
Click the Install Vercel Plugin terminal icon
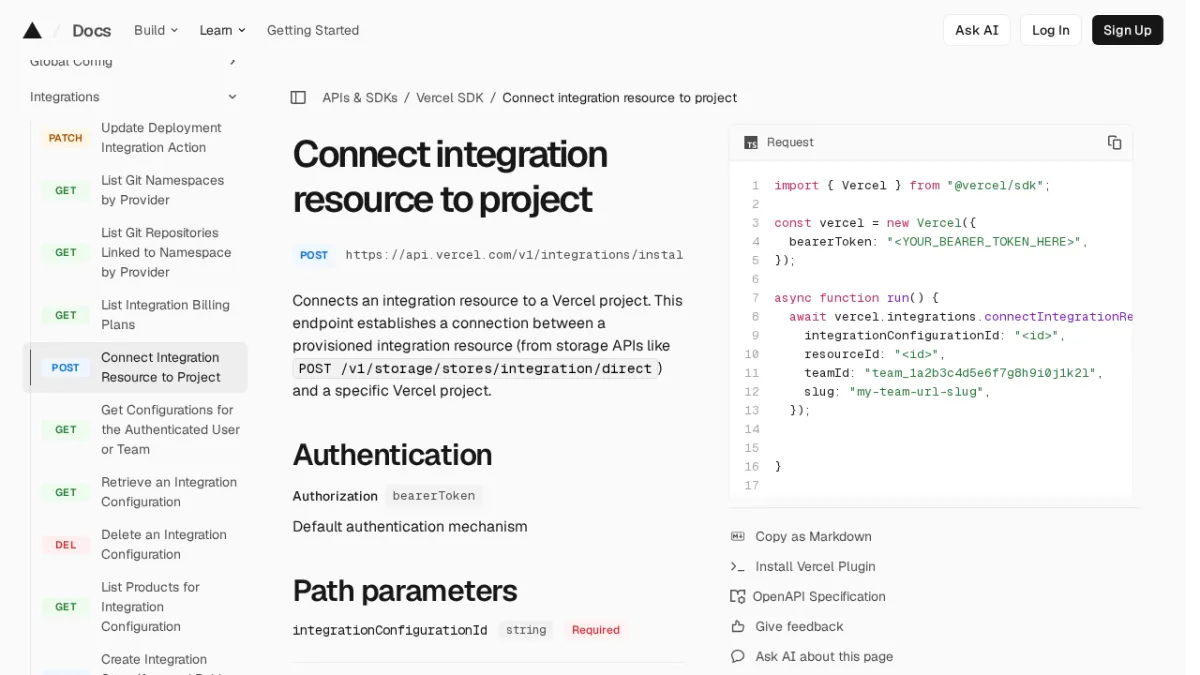pyautogui.click(x=738, y=567)
